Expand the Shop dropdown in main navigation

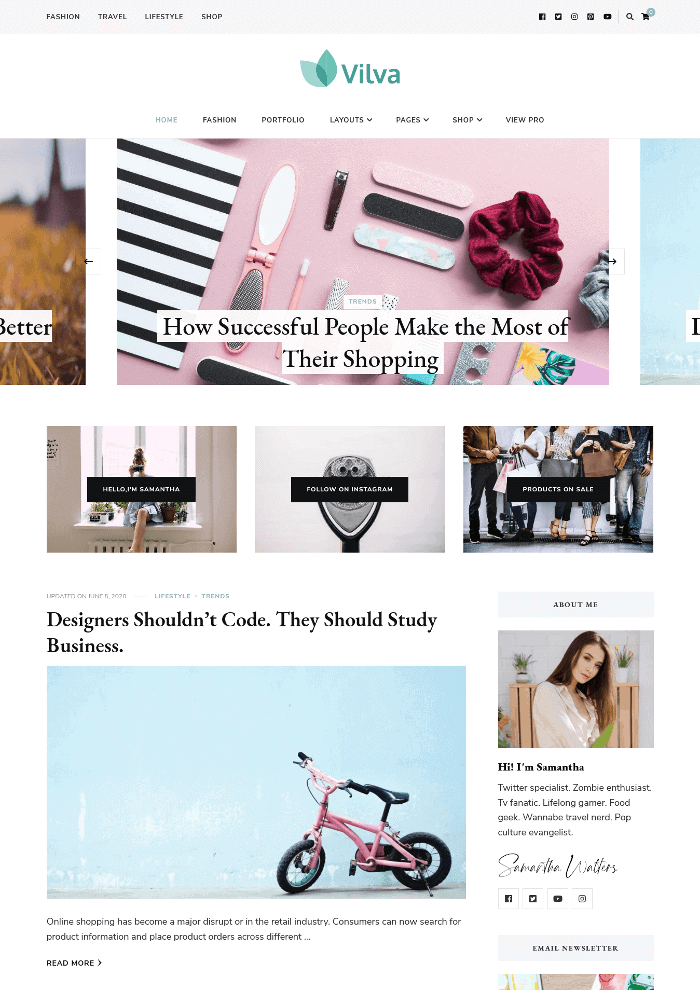(x=467, y=120)
